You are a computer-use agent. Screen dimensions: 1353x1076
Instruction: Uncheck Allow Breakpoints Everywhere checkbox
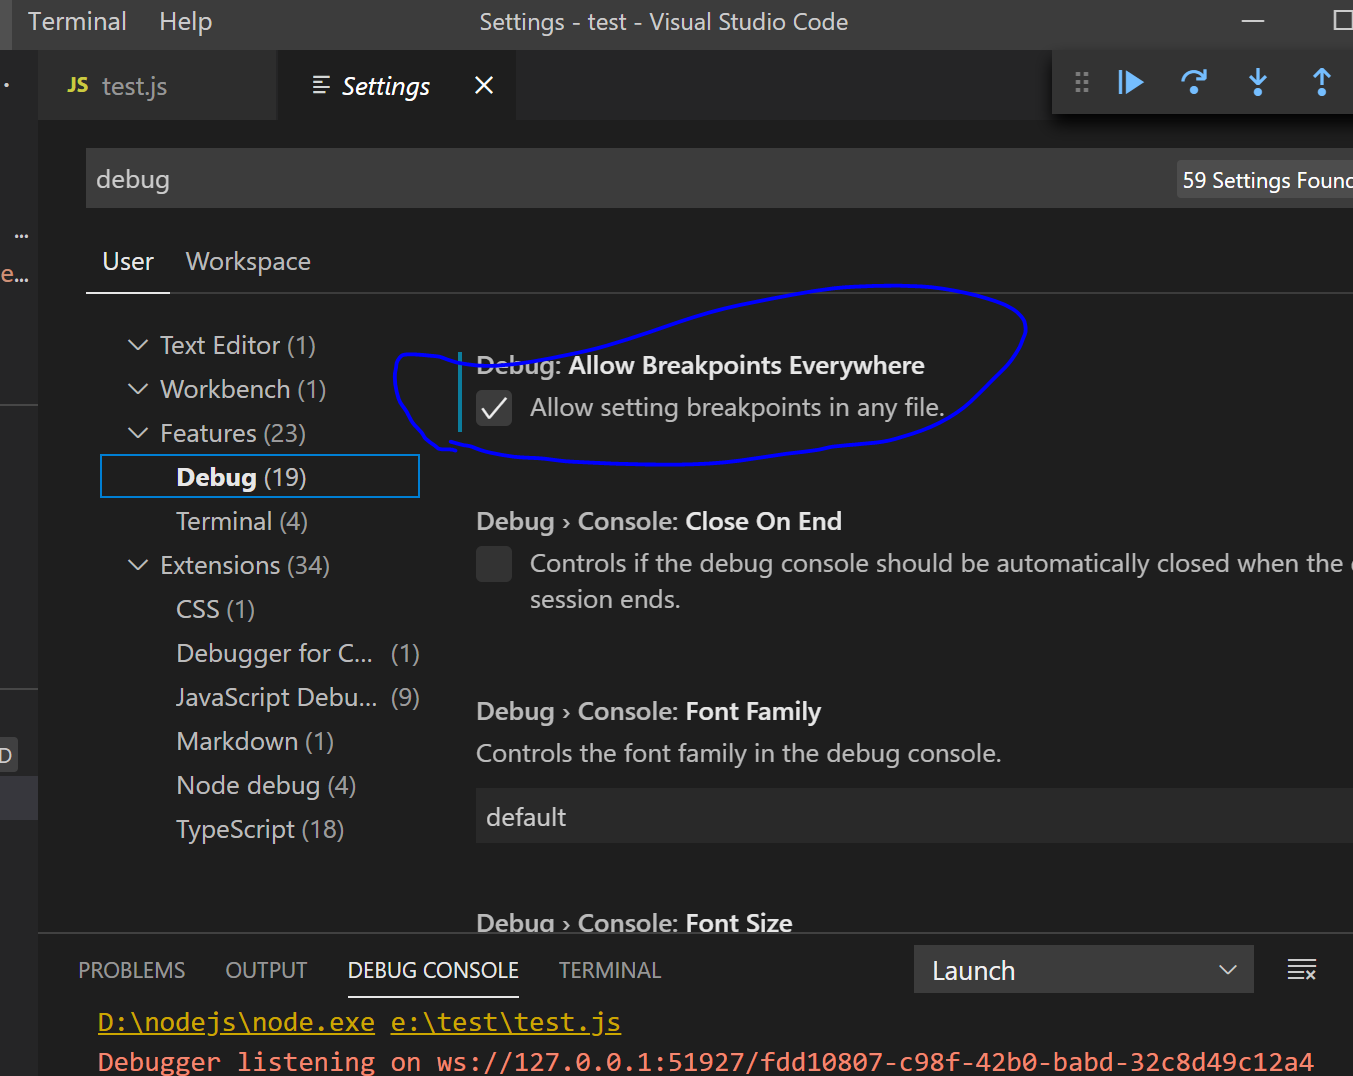[x=494, y=408]
